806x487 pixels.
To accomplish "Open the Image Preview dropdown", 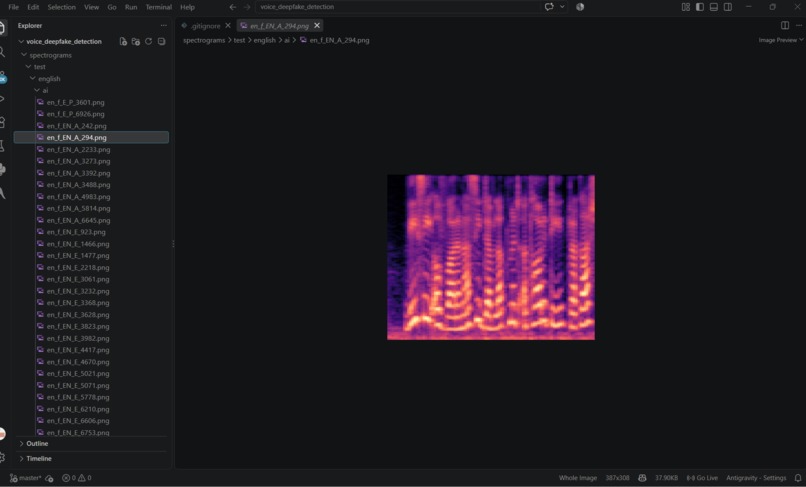I will point(780,40).
